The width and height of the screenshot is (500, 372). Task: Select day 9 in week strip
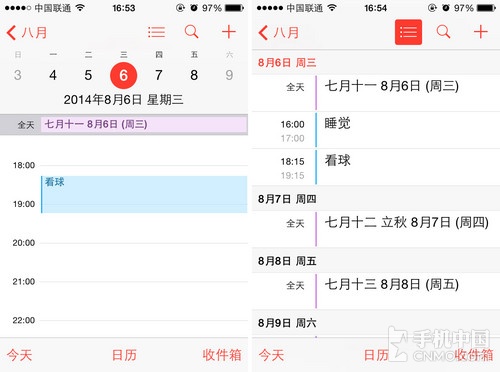(x=229, y=75)
